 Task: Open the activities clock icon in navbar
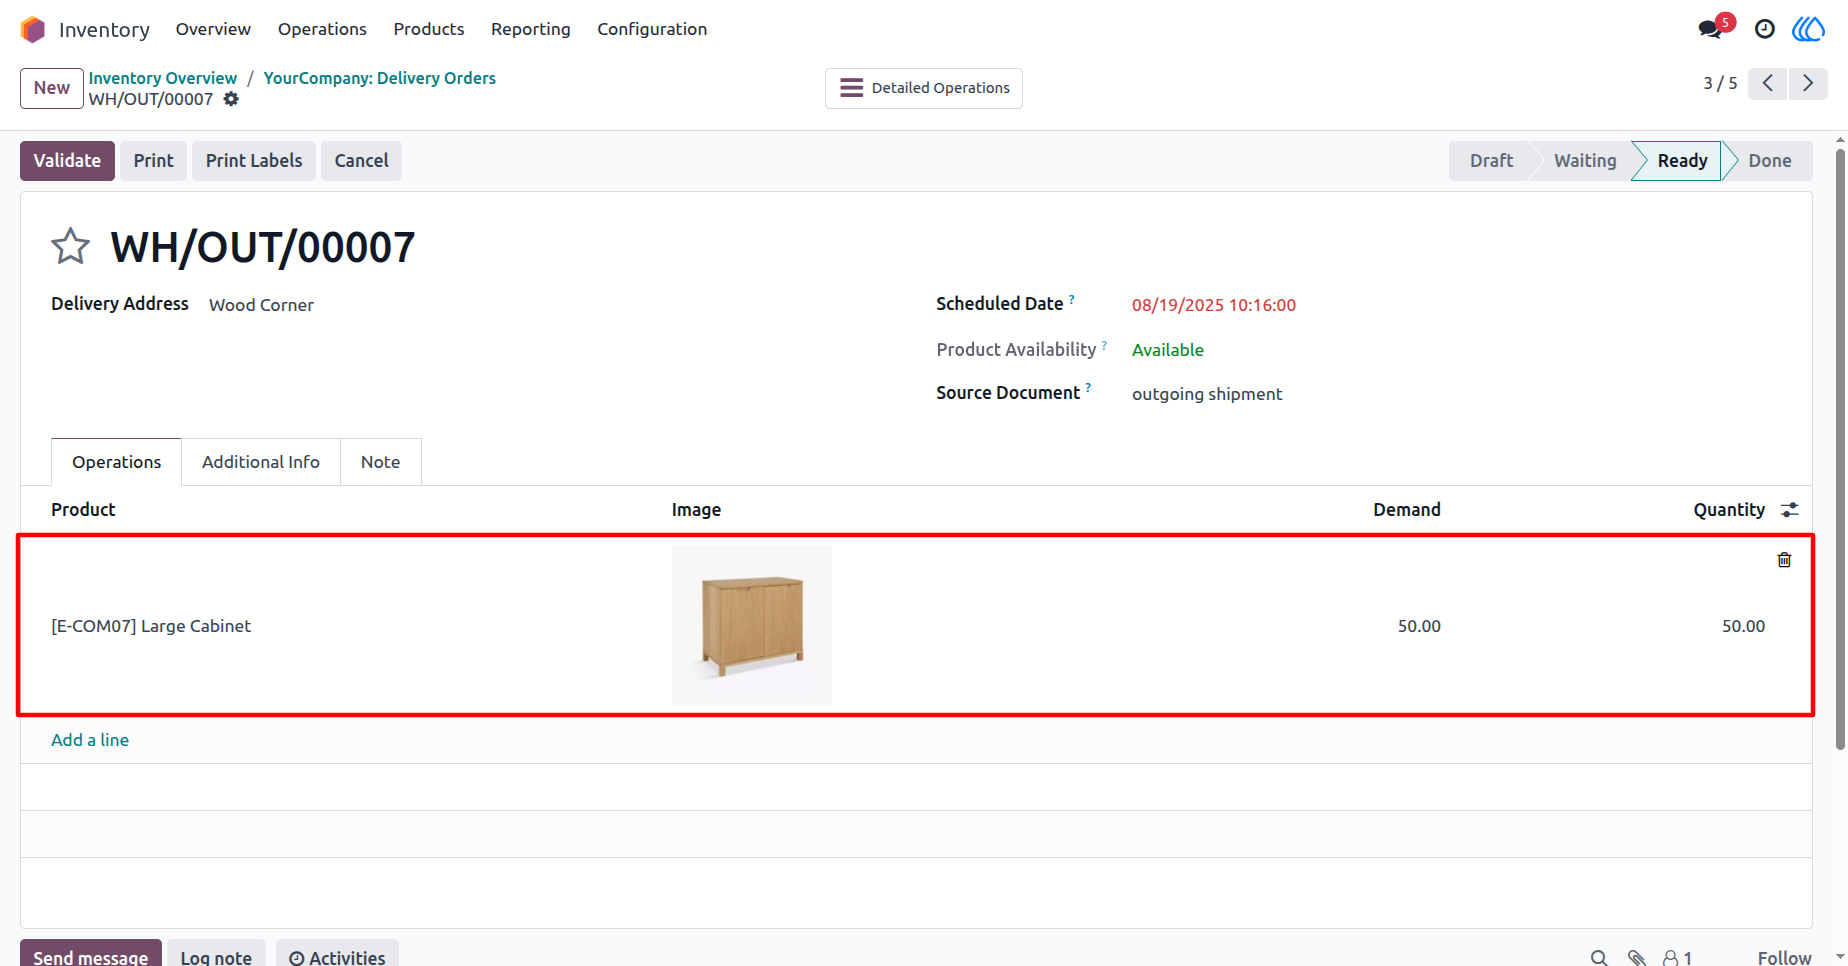[1765, 29]
